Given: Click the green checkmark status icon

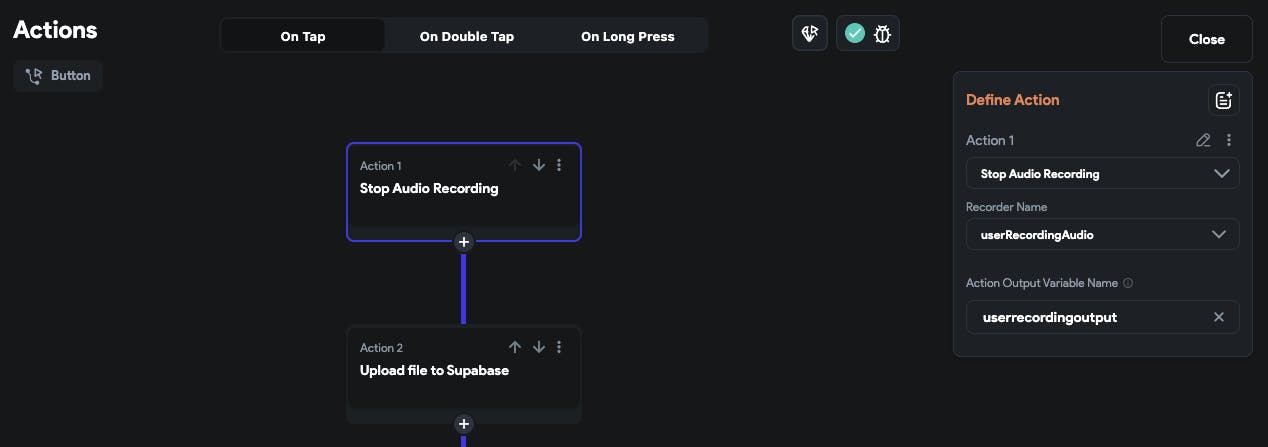Looking at the screenshot, I should (x=854, y=33).
